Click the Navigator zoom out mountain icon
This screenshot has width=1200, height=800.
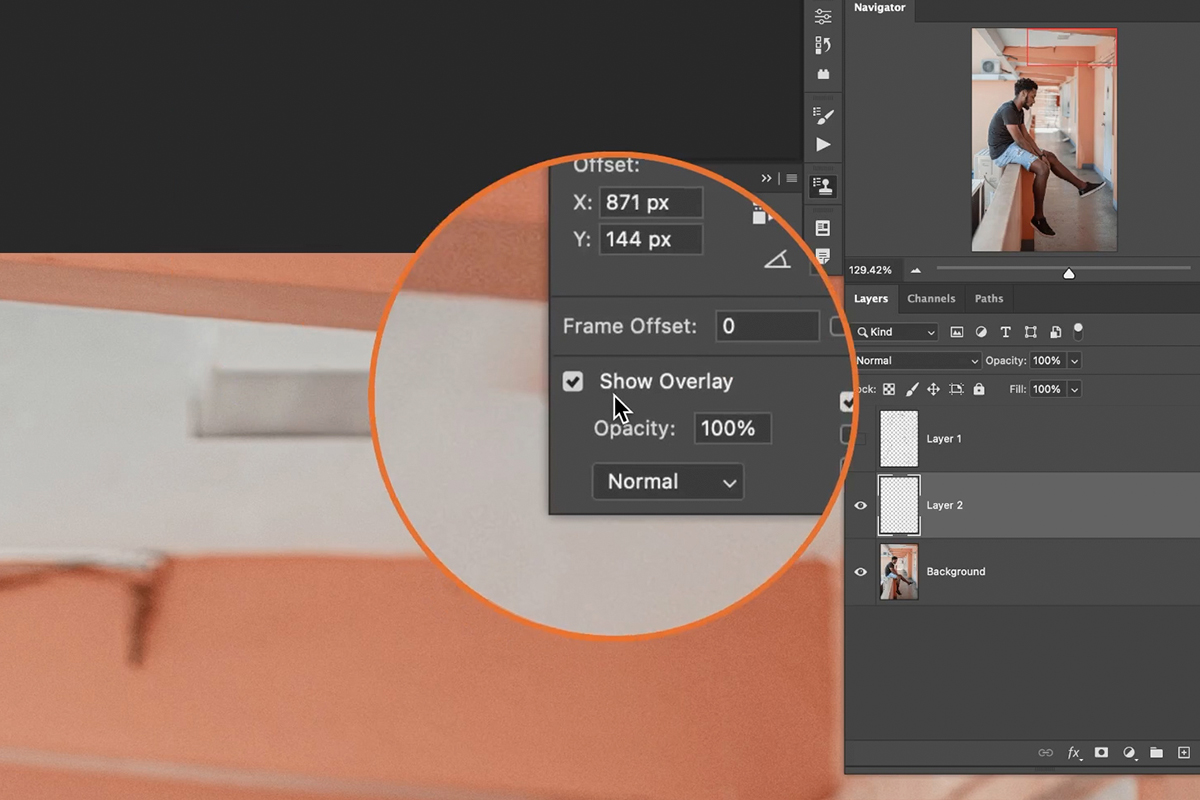coord(916,270)
